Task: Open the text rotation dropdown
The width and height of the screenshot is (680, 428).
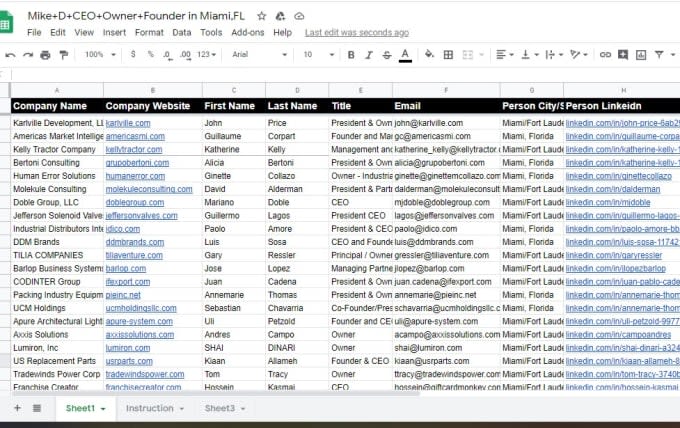Action: pyautogui.click(x=579, y=55)
